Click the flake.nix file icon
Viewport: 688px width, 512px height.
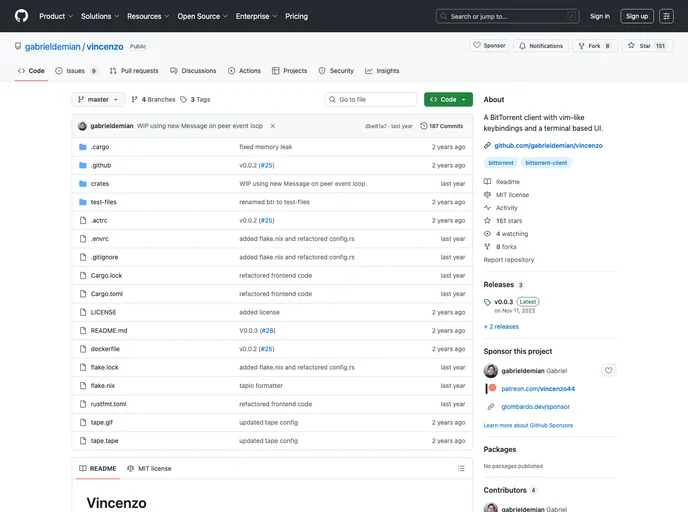click(x=83, y=386)
